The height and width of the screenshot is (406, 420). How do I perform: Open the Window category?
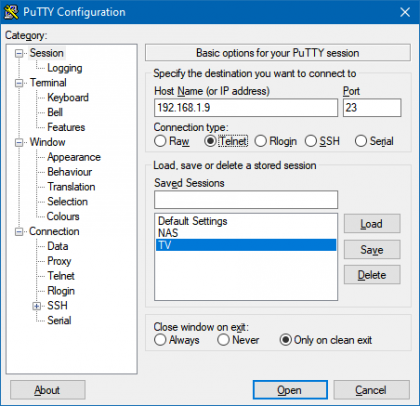click(x=47, y=142)
